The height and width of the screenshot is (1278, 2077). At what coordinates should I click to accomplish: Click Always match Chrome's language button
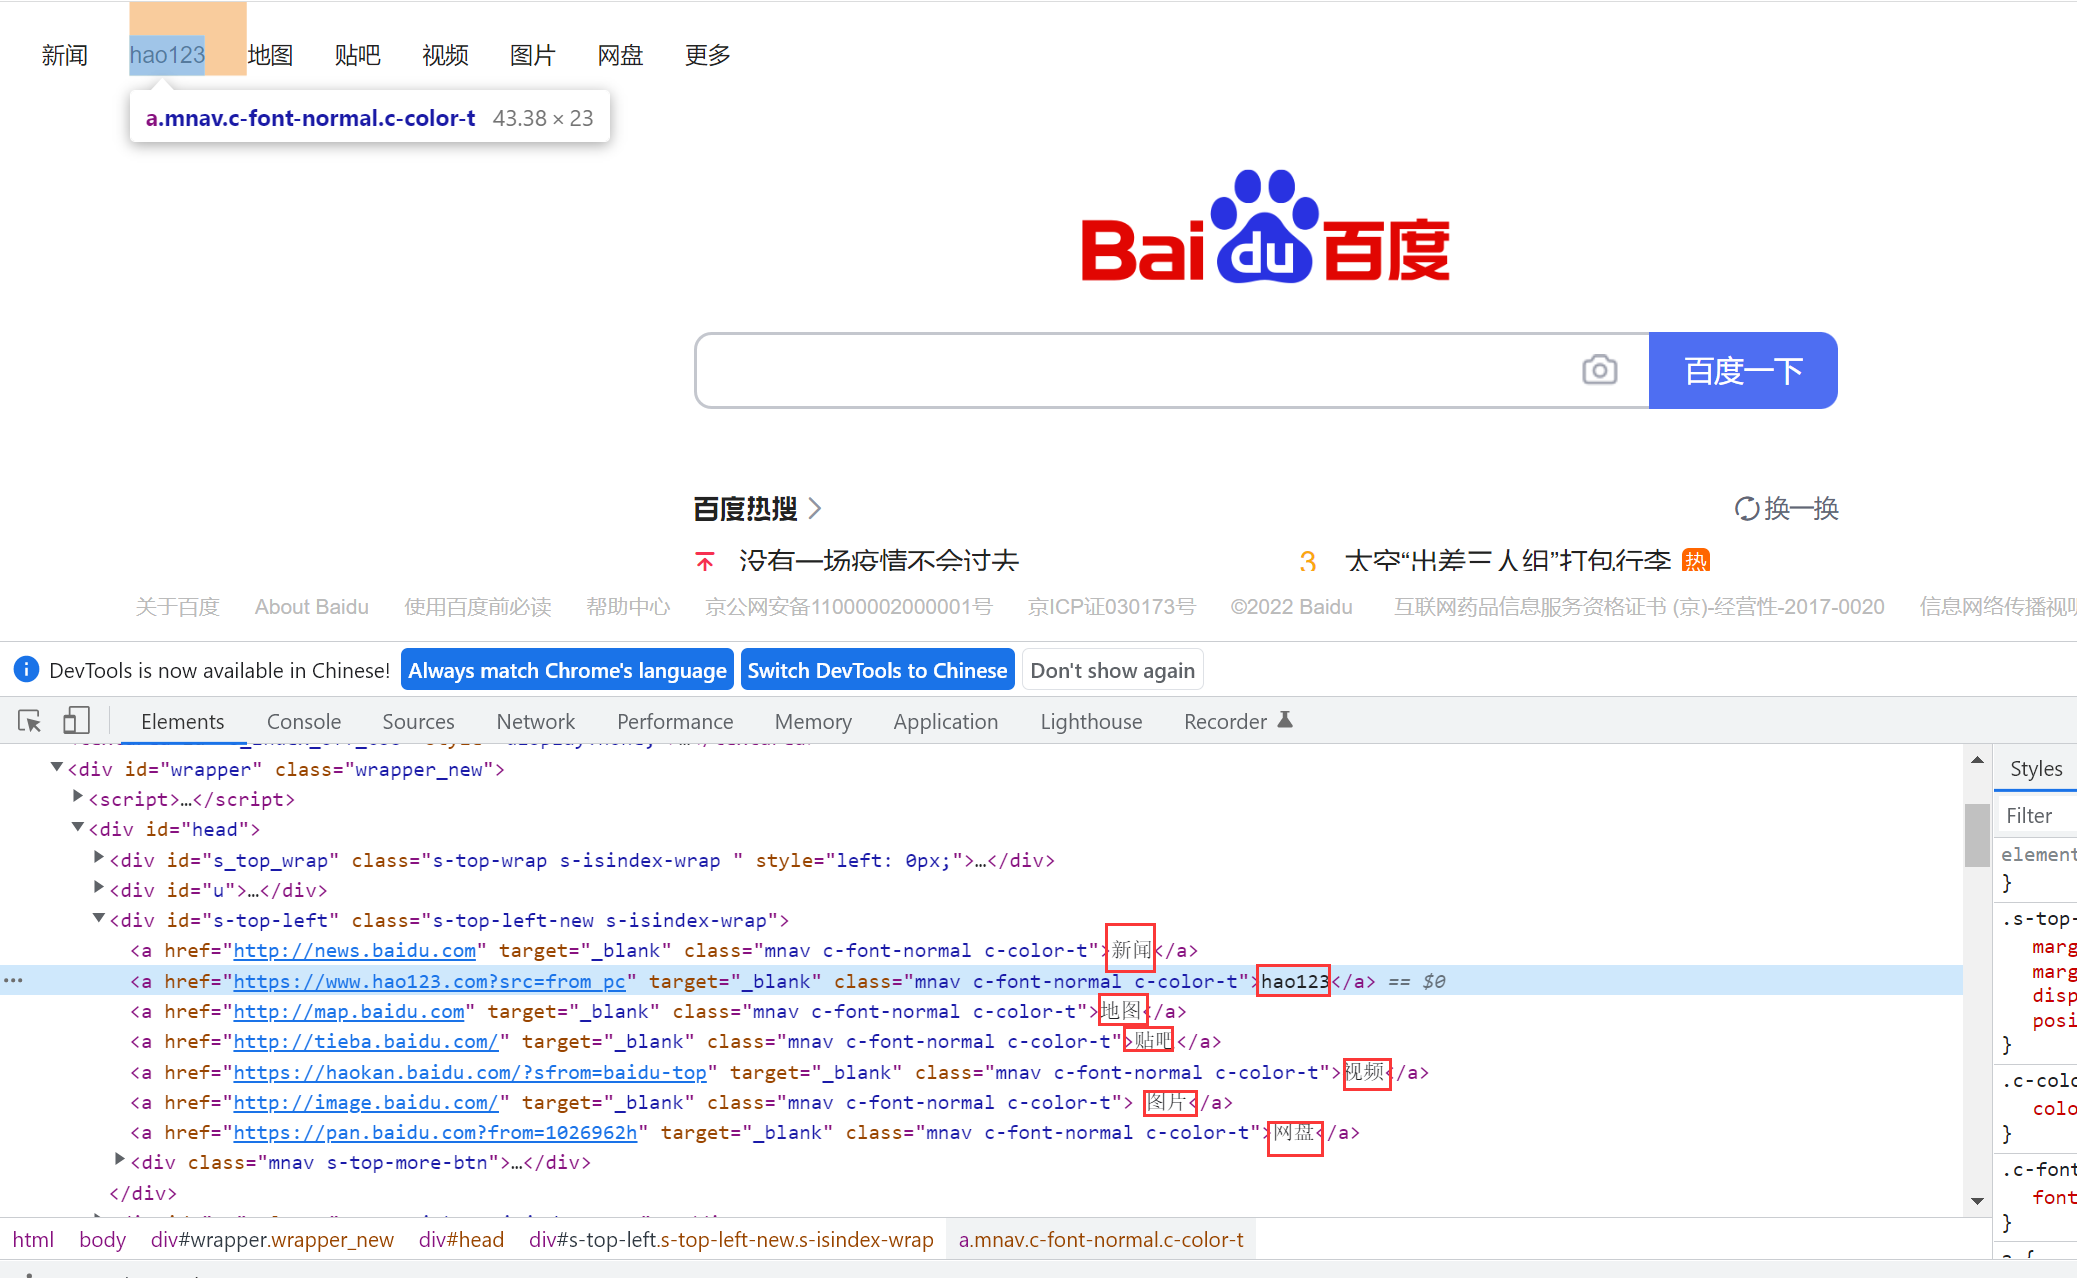[567, 669]
